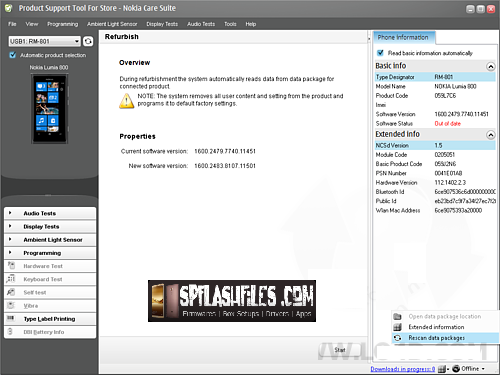
Task: Click the Extended information icon in popup
Action: click(397, 327)
